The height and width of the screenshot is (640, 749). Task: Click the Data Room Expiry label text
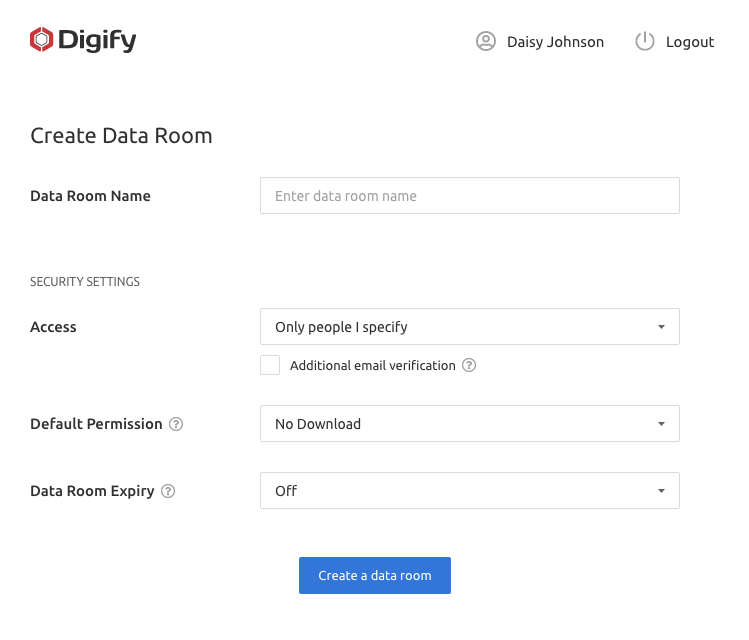tap(92, 491)
